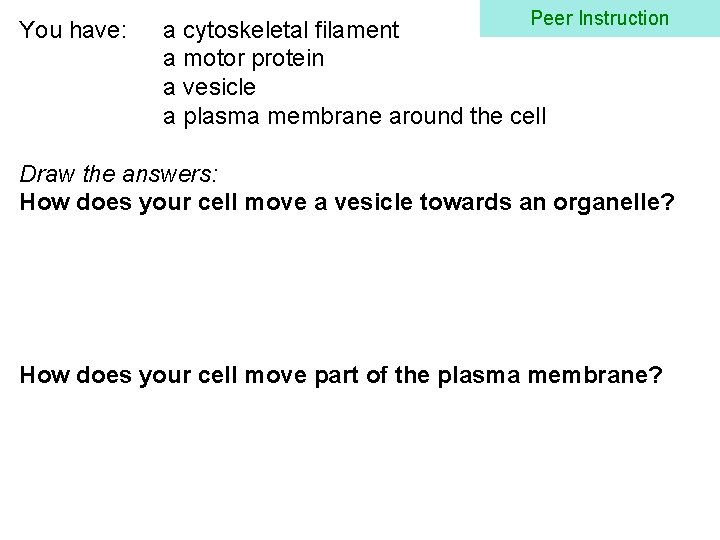Image resolution: width=720 pixels, height=540 pixels.
Task: Select the 'a cytoskeletal filament' line
Action: (281, 31)
